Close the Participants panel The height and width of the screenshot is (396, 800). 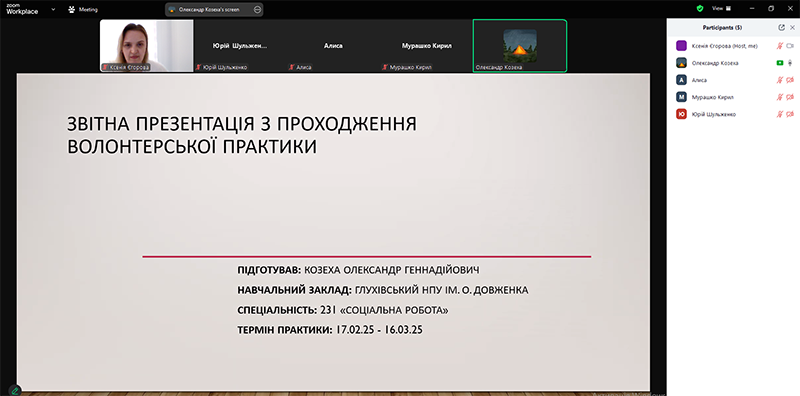[792, 28]
